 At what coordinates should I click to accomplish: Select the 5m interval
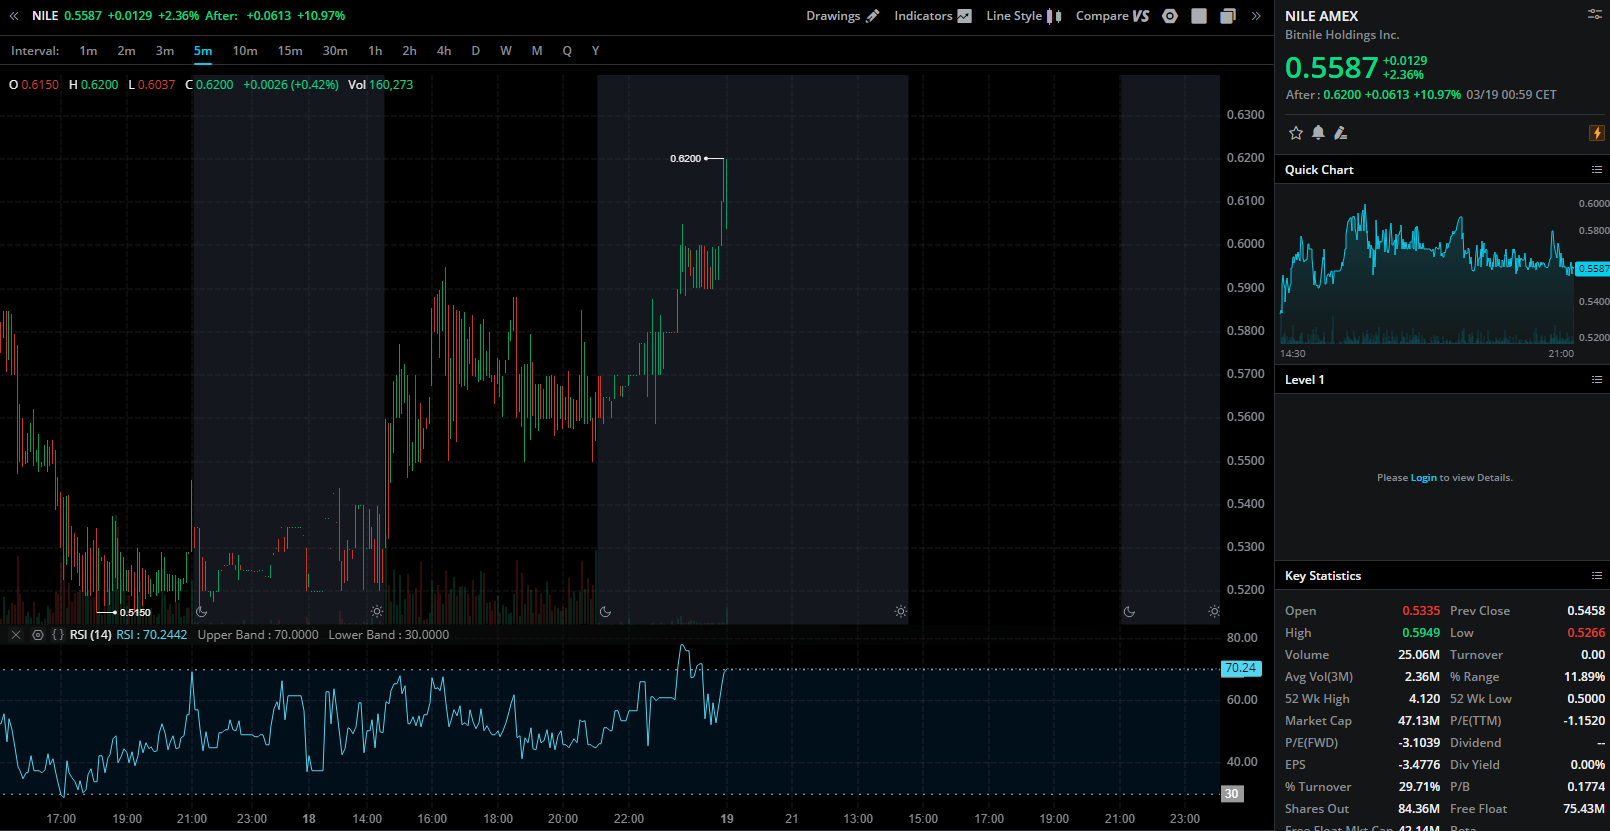[x=203, y=51]
